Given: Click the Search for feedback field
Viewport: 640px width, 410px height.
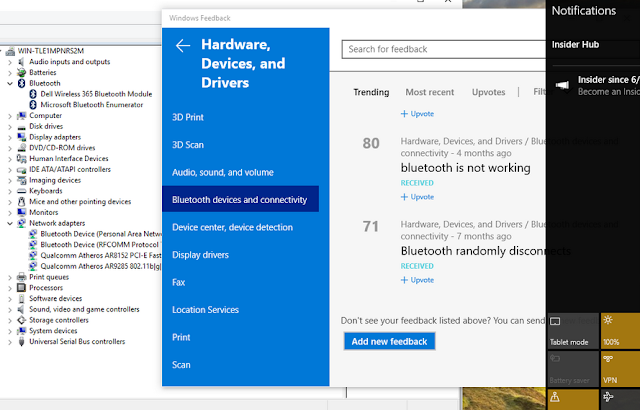Looking at the screenshot, I should [x=444, y=49].
